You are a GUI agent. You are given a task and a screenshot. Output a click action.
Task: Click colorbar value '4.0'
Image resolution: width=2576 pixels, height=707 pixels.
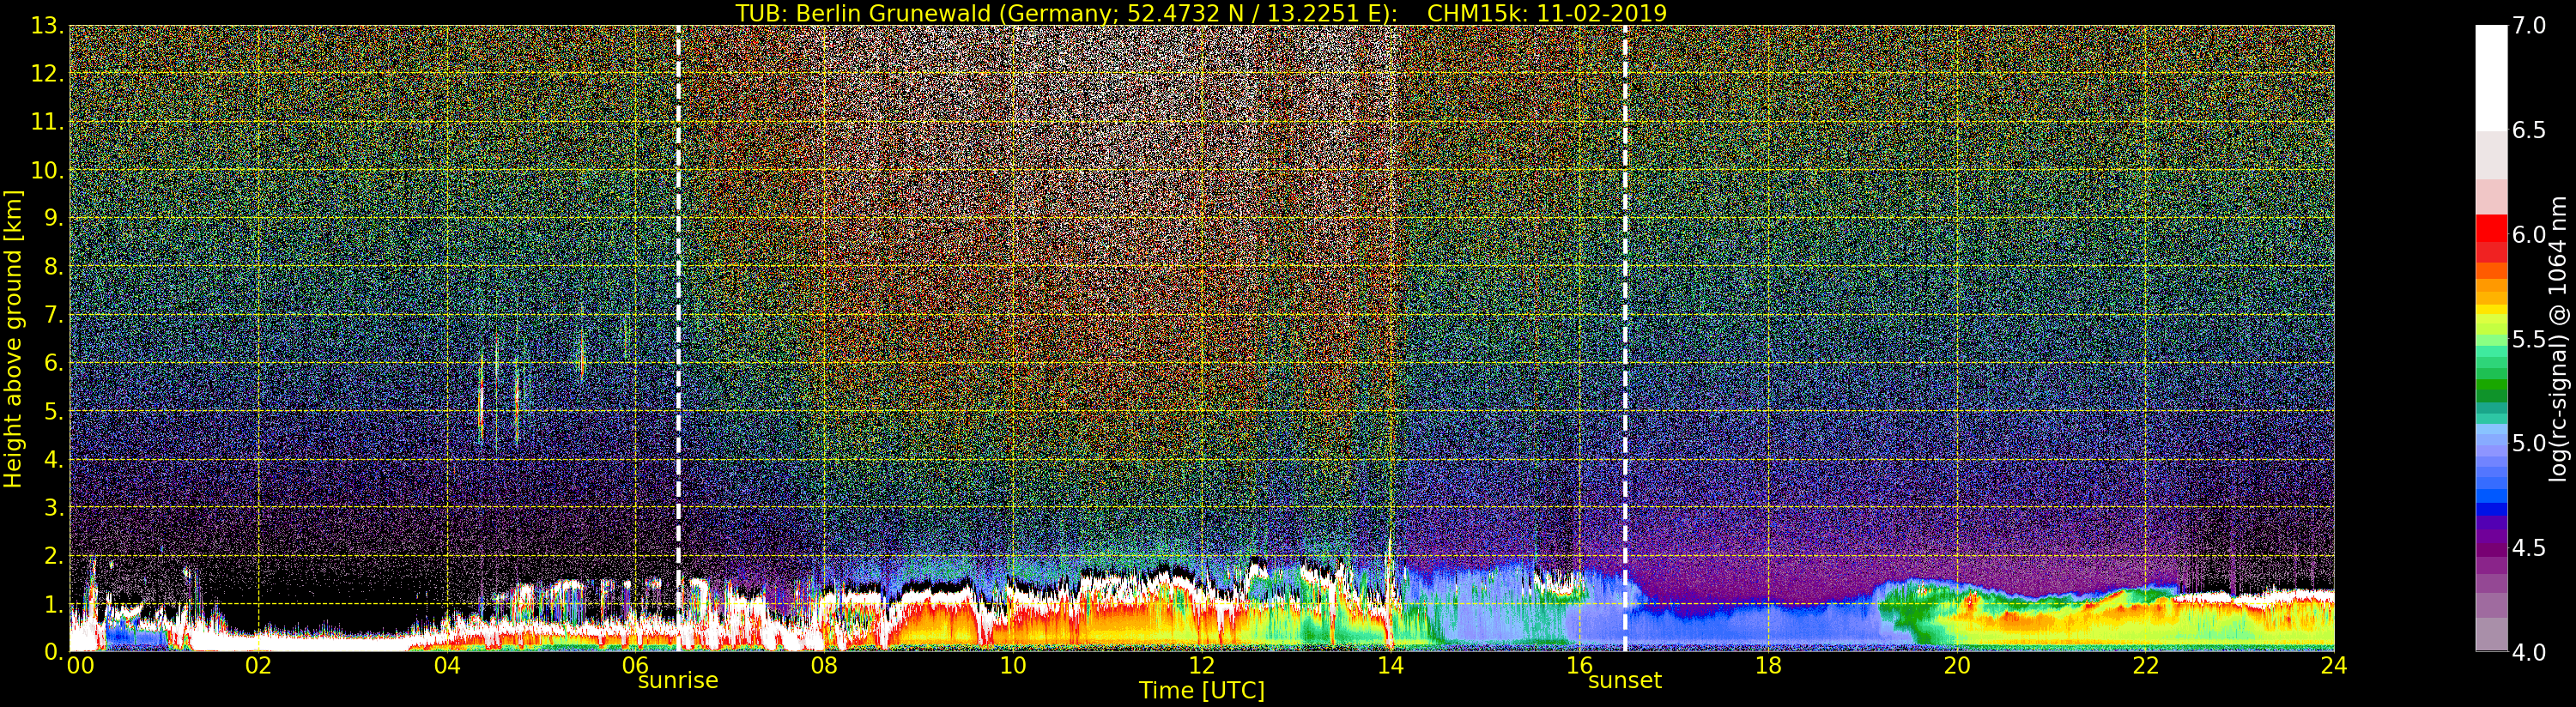[2529, 652]
